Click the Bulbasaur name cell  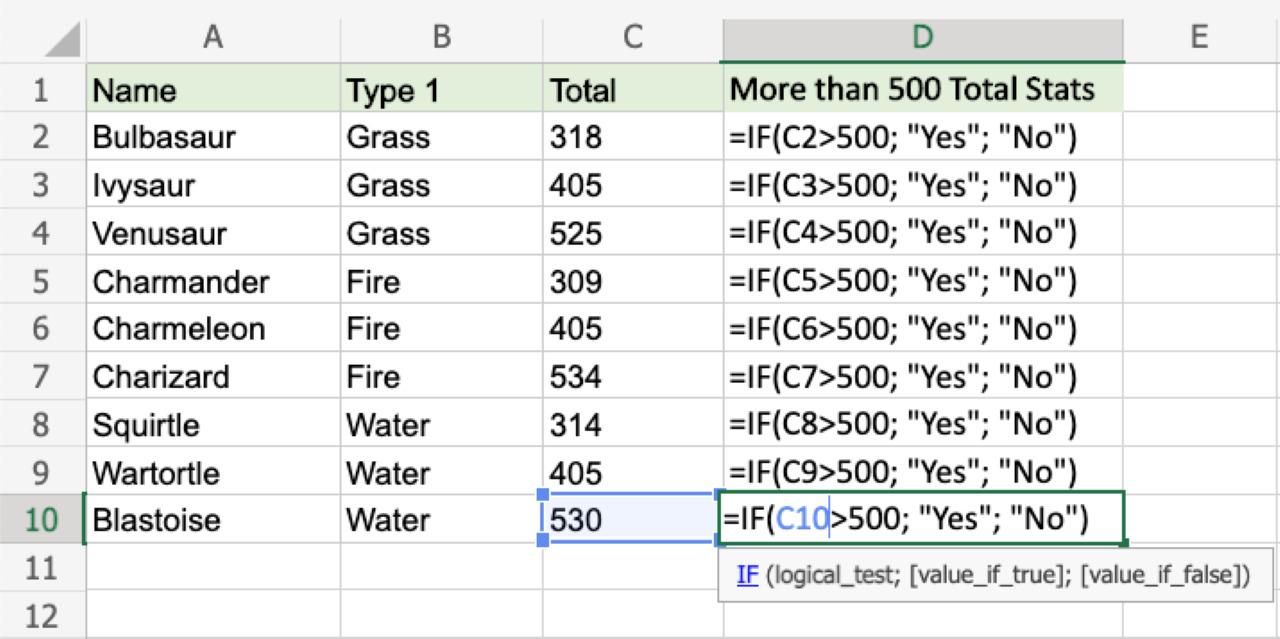164,137
